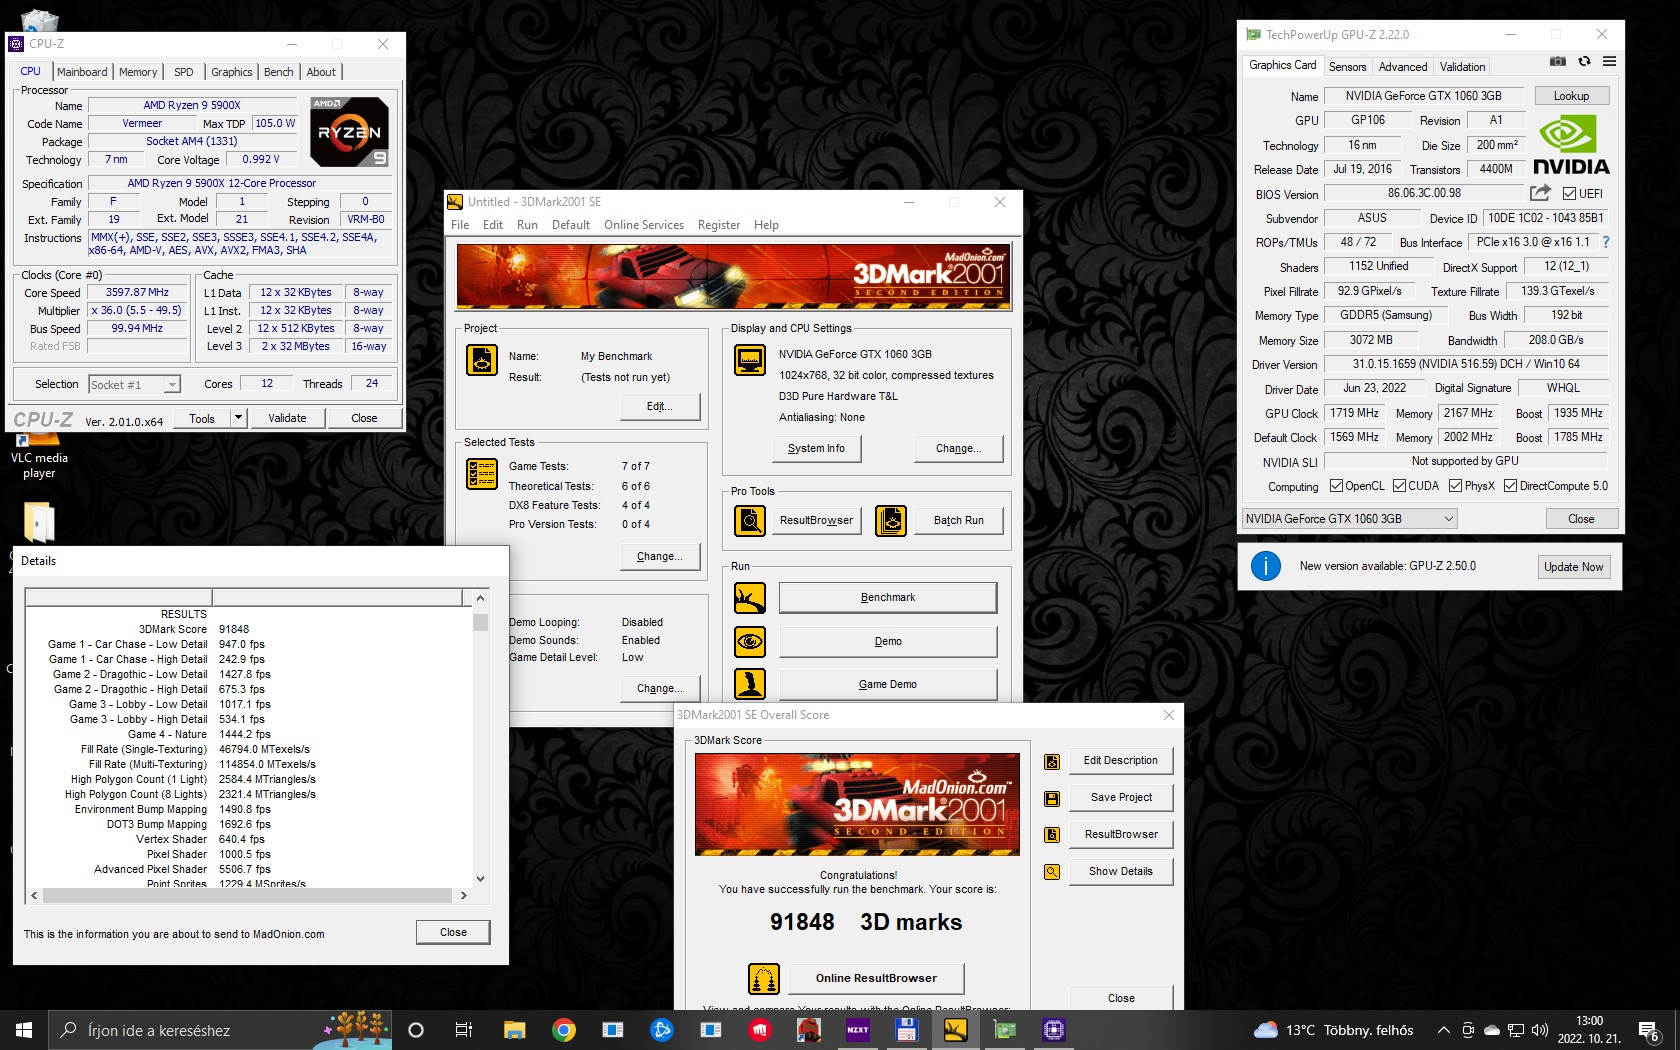Click the Benchmark run icon

(x=750, y=598)
